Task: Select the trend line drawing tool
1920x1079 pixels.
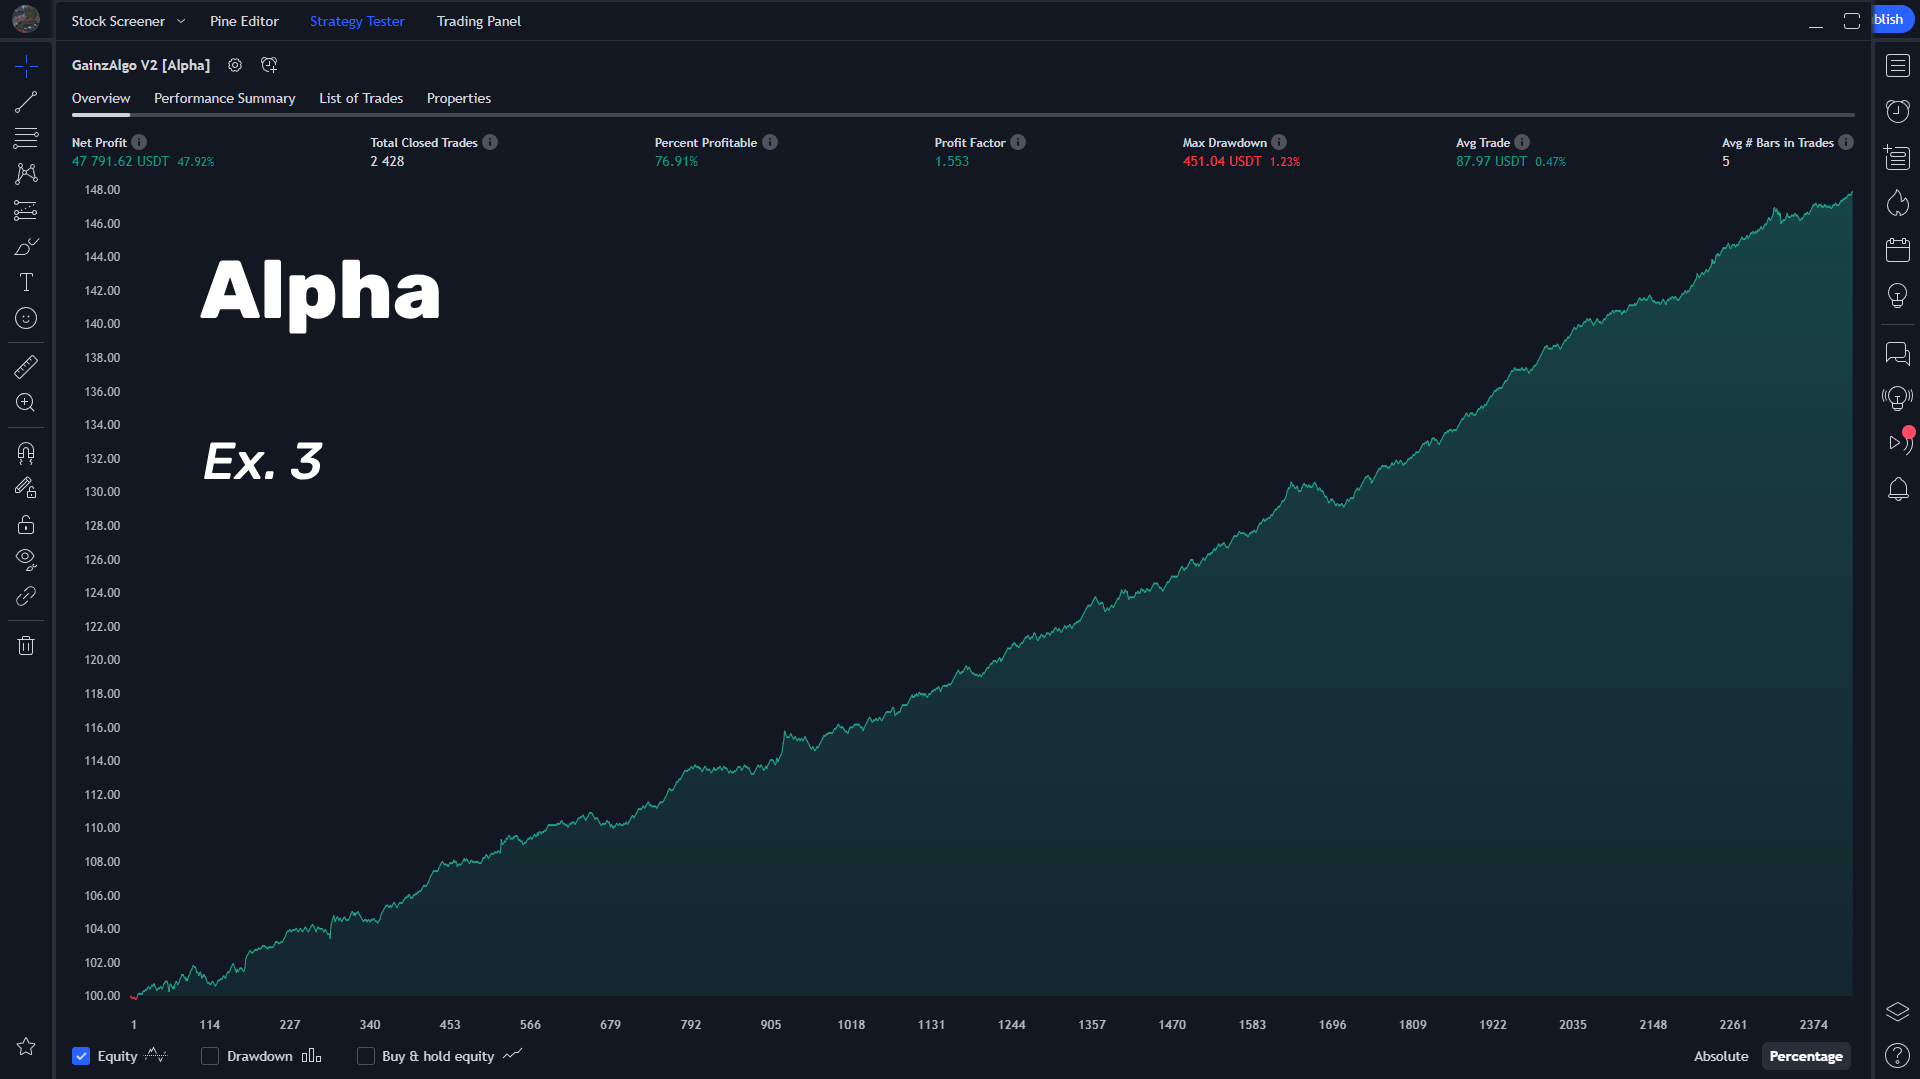Action: pyautogui.click(x=26, y=102)
